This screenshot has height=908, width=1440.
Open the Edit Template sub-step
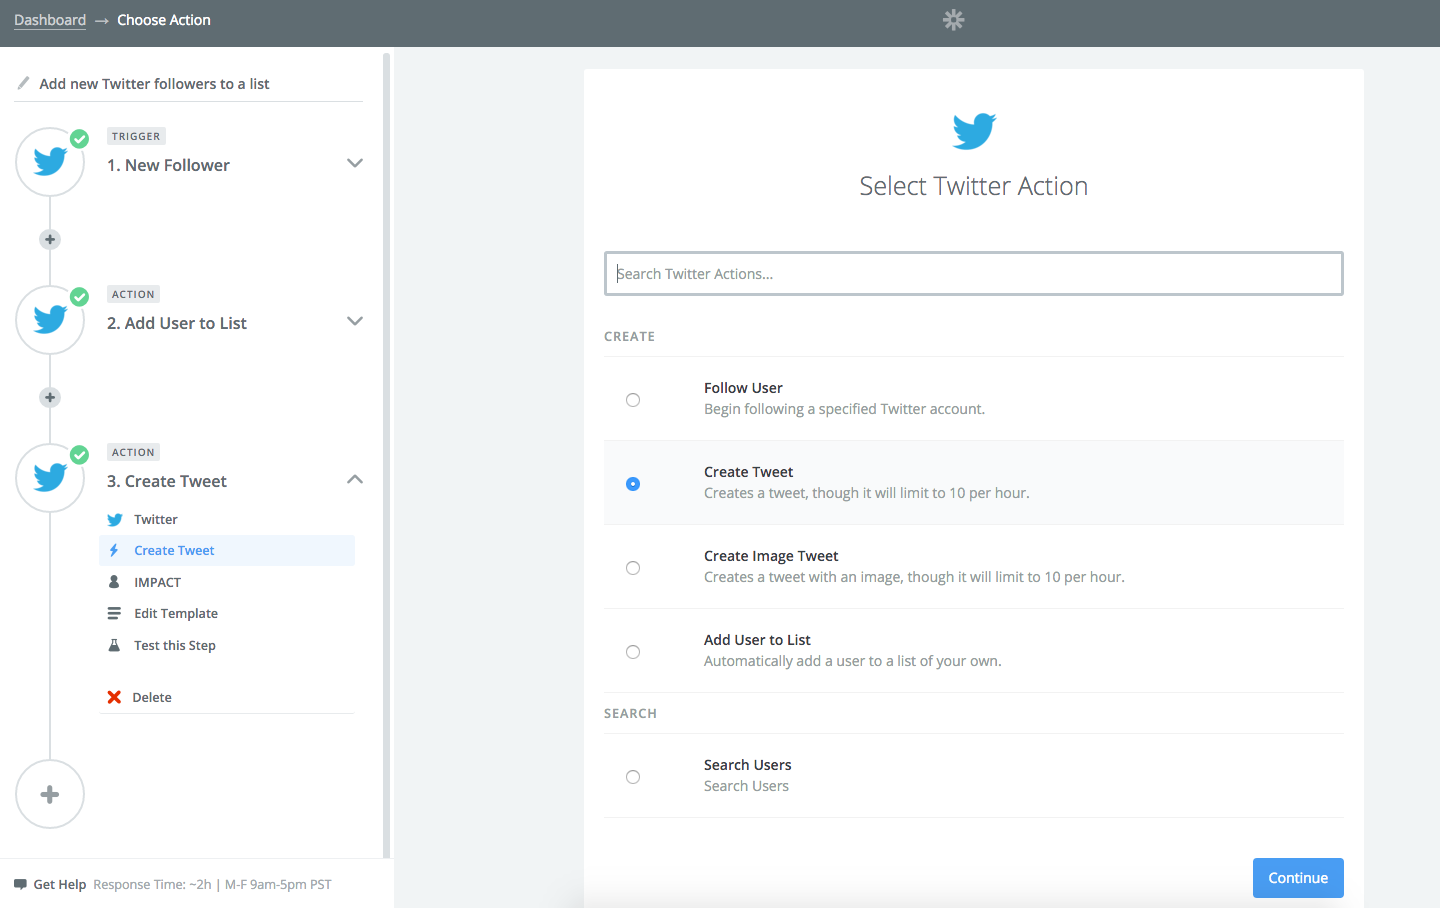coord(227,613)
